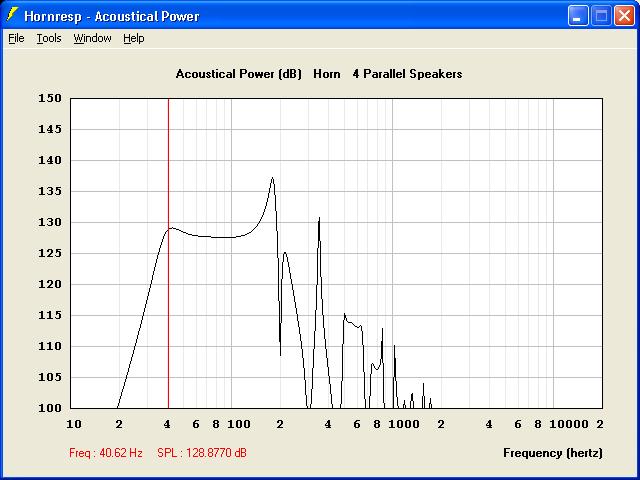Image resolution: width=640 pixels, height=480 pixels.
Task: Open the Tools menu
Action: (49, 38)
